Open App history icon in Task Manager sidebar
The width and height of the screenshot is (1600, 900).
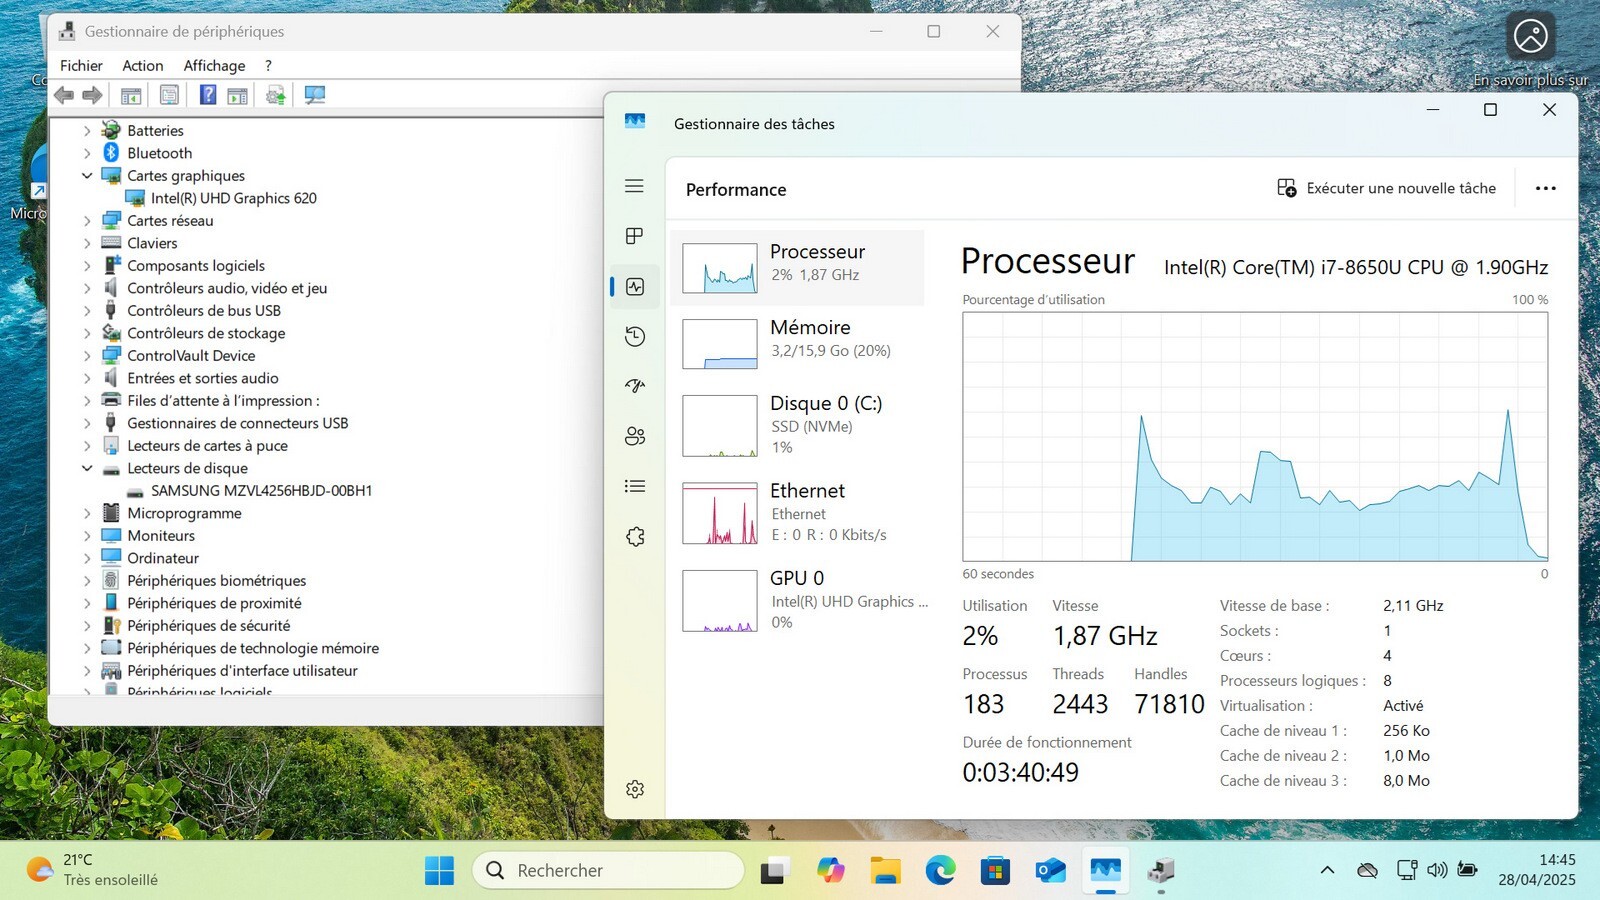tap(634, 336)
